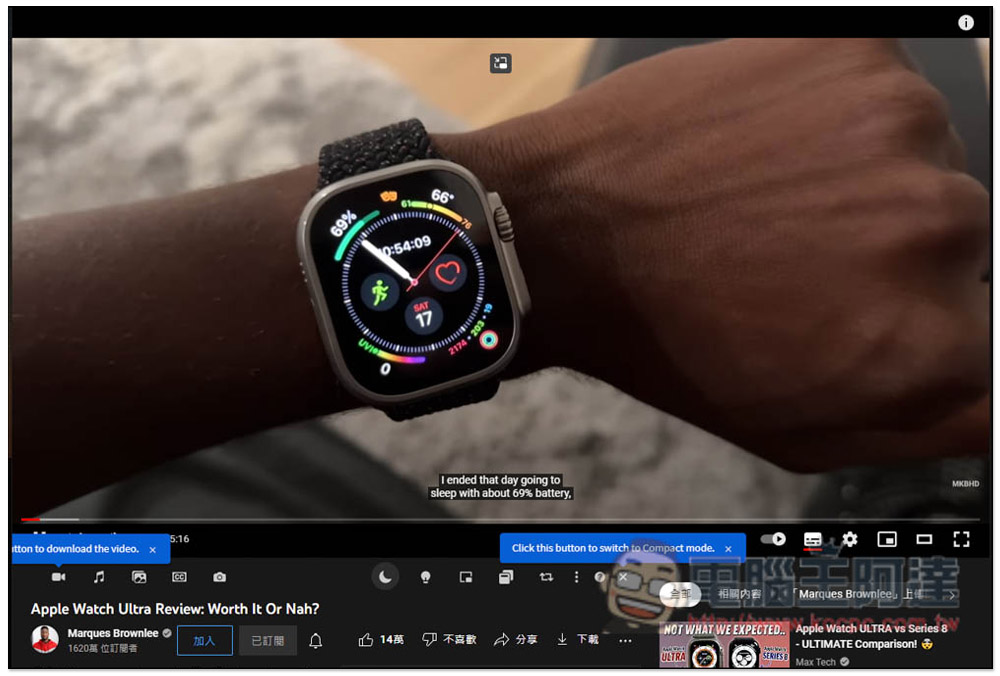Select the 相關內容 filter chip
Viewport: 1000px width, 676px height.
739,594
